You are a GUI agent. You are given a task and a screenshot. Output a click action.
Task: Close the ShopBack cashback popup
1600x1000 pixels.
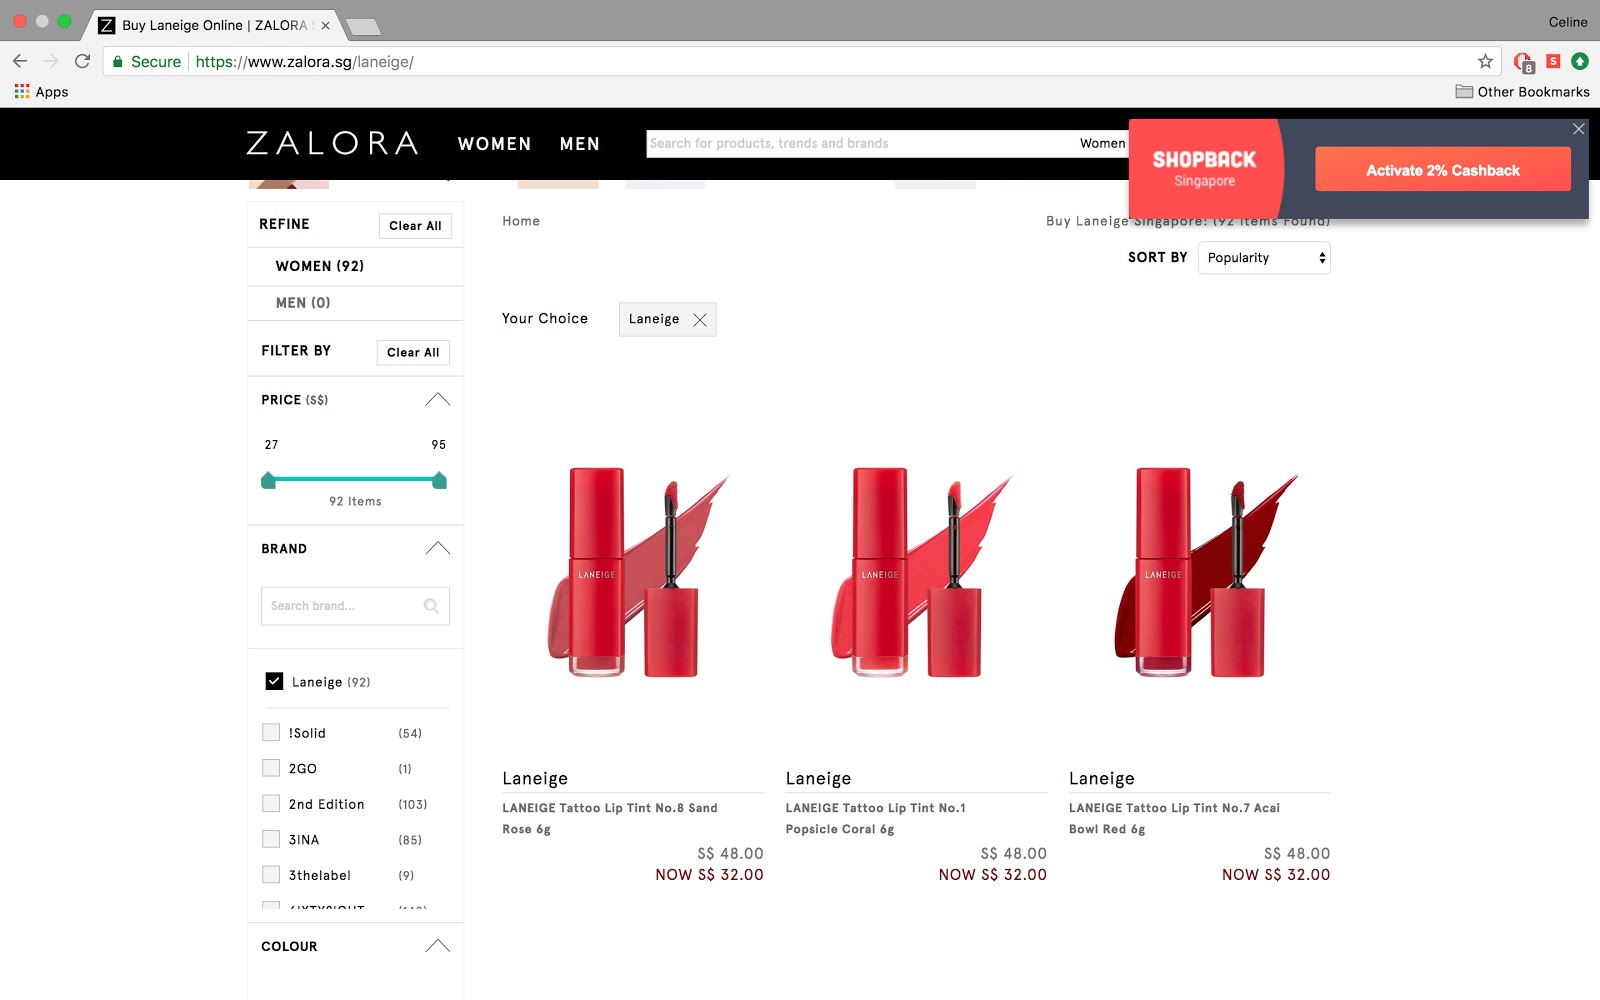click(x=1578, y=129)
